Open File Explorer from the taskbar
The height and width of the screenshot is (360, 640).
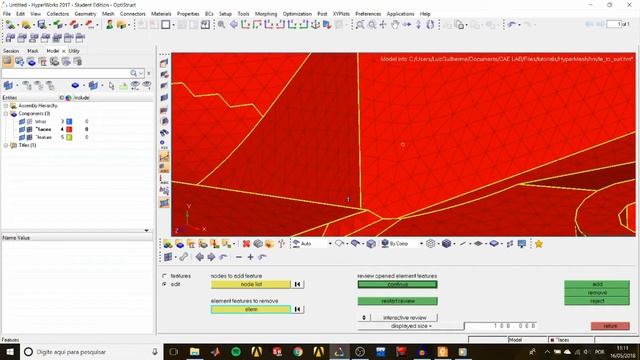point(195,351)
